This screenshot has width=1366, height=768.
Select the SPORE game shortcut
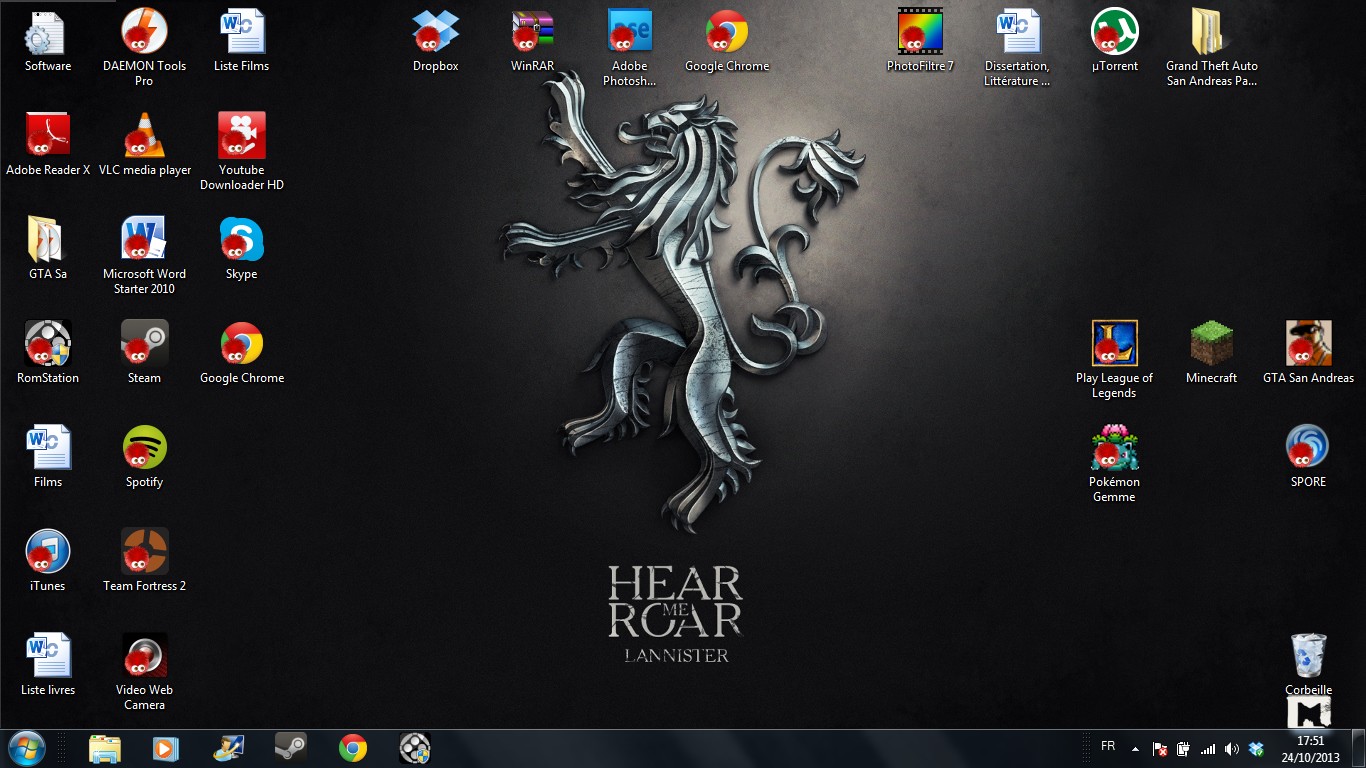[1308, 449]
